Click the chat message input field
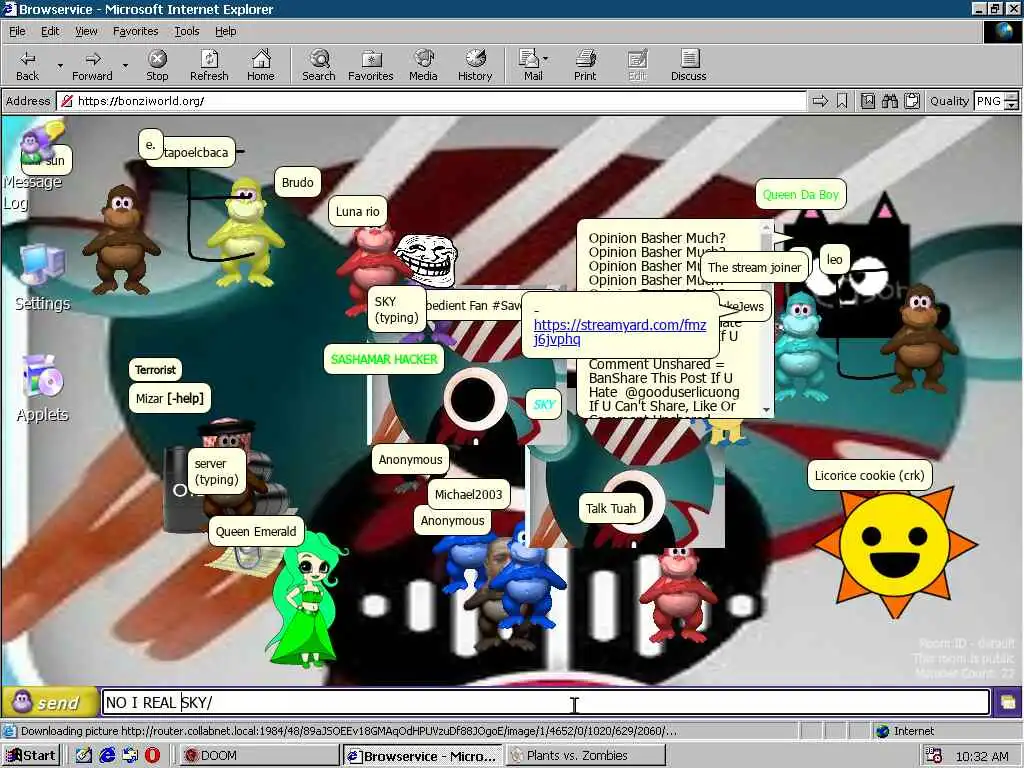Viewport: 1024px width, 768px height. click(545, 703)
